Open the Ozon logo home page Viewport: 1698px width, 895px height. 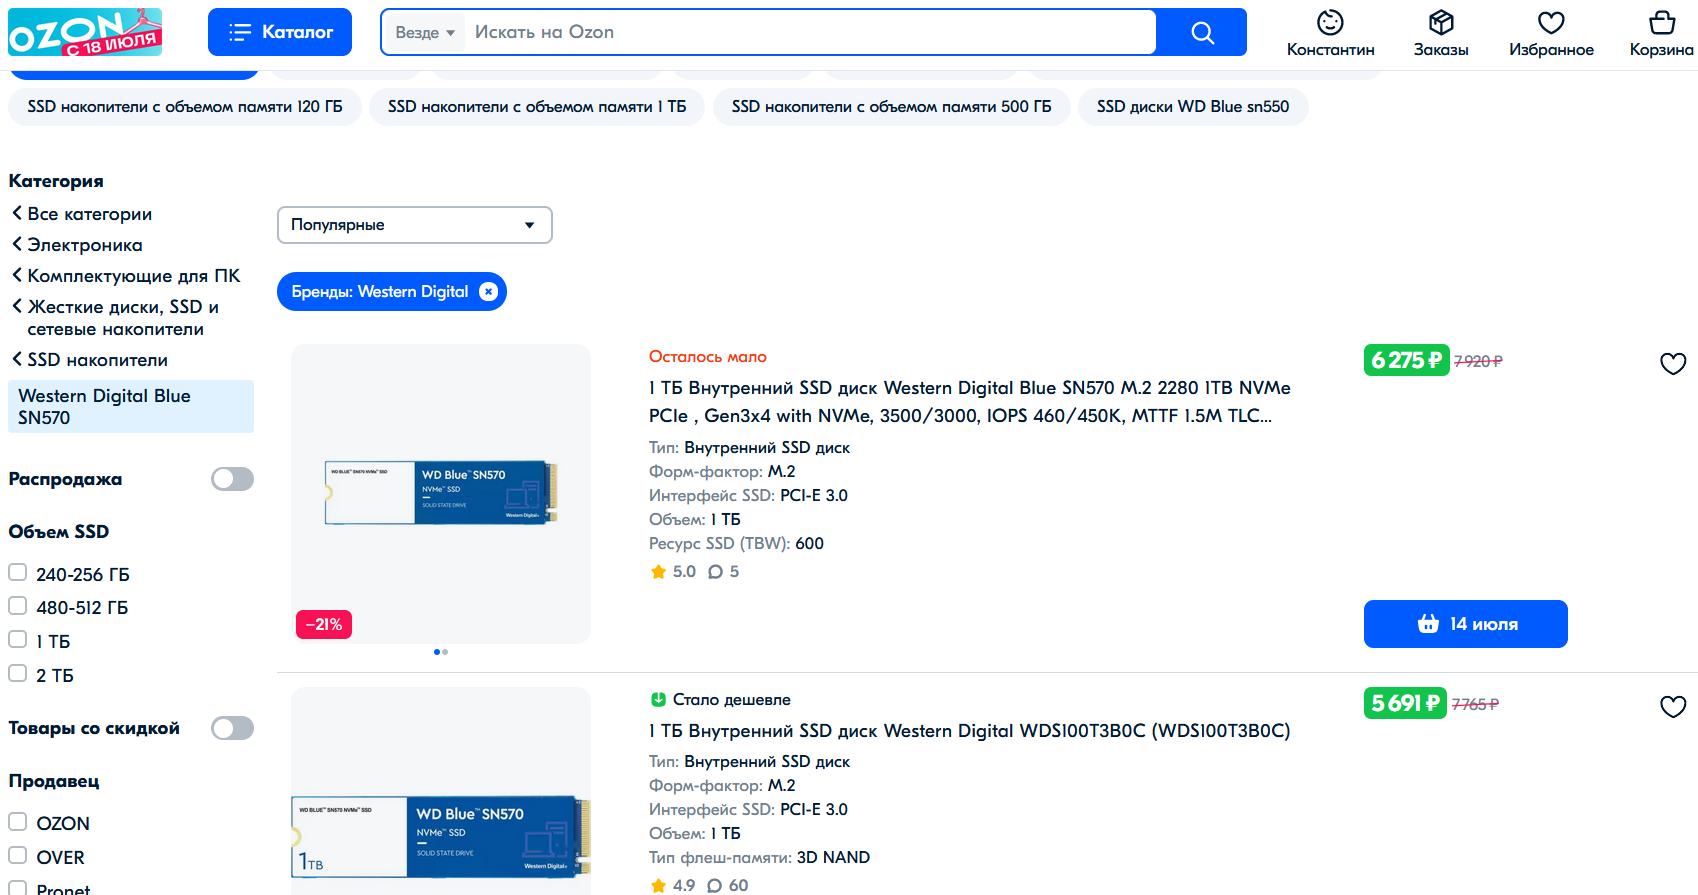(85, 32)
